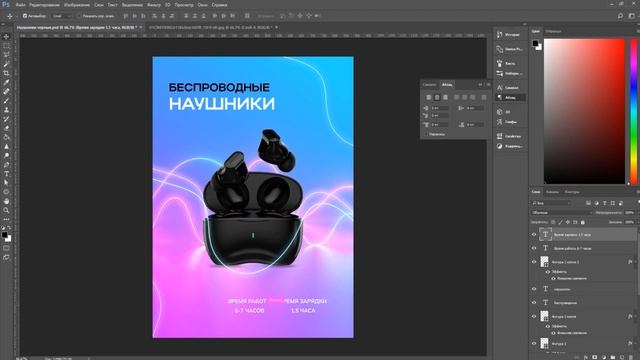
Task: Expand fx arrow on bottom 'Фигура 1' layer
Action: click(635, 343)
